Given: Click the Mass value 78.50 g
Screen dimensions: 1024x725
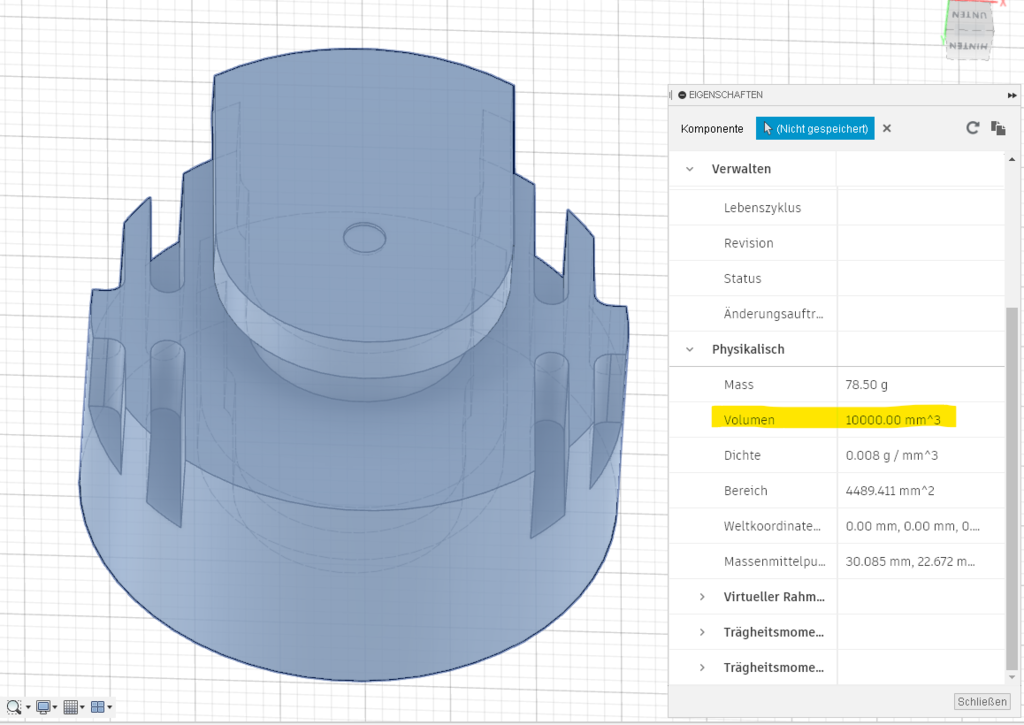Looking at the screenshot, I should [867, 385].
